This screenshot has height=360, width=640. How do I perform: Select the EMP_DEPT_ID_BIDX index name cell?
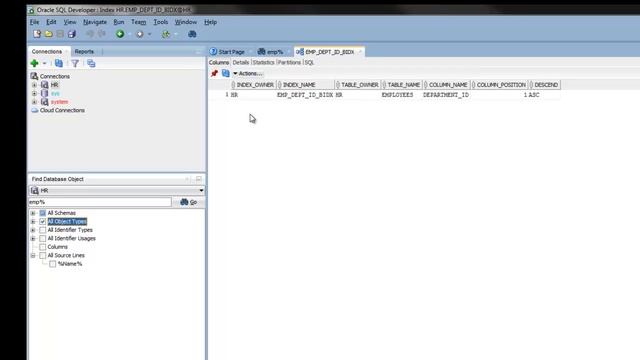tap(305, 95)
